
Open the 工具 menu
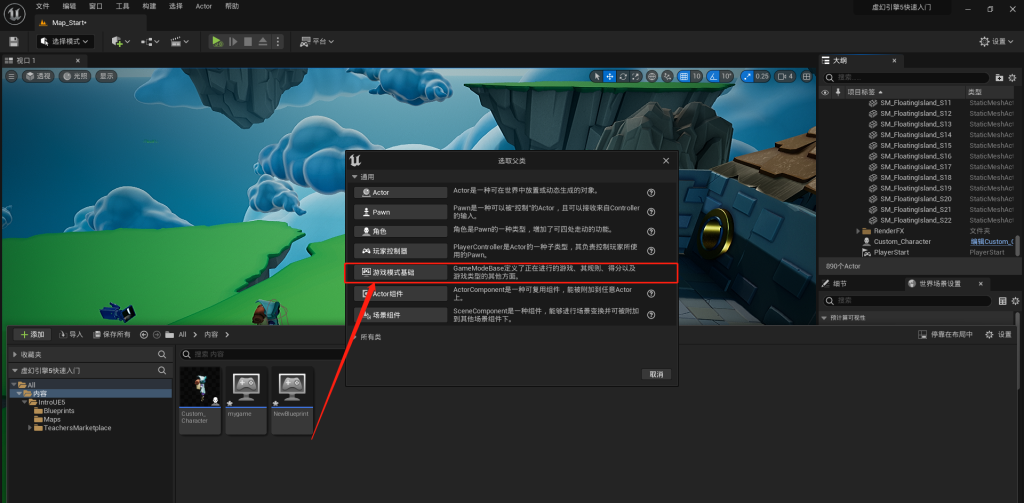pos(123,6)
